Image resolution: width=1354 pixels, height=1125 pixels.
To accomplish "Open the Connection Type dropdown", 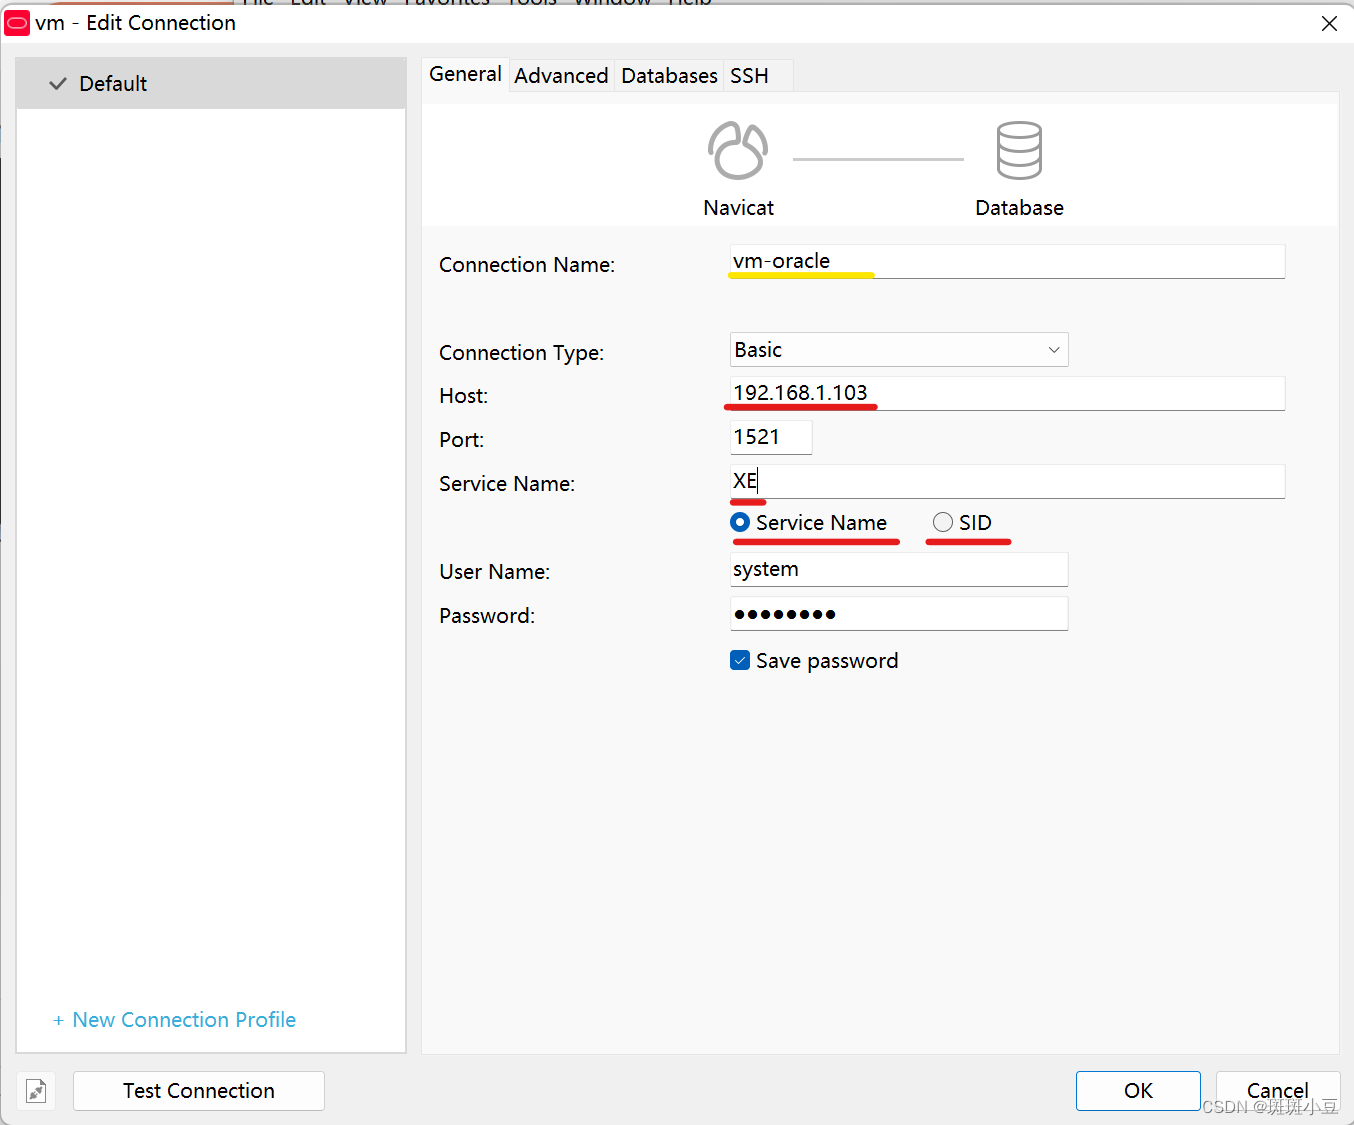I will tap(899, 350).
